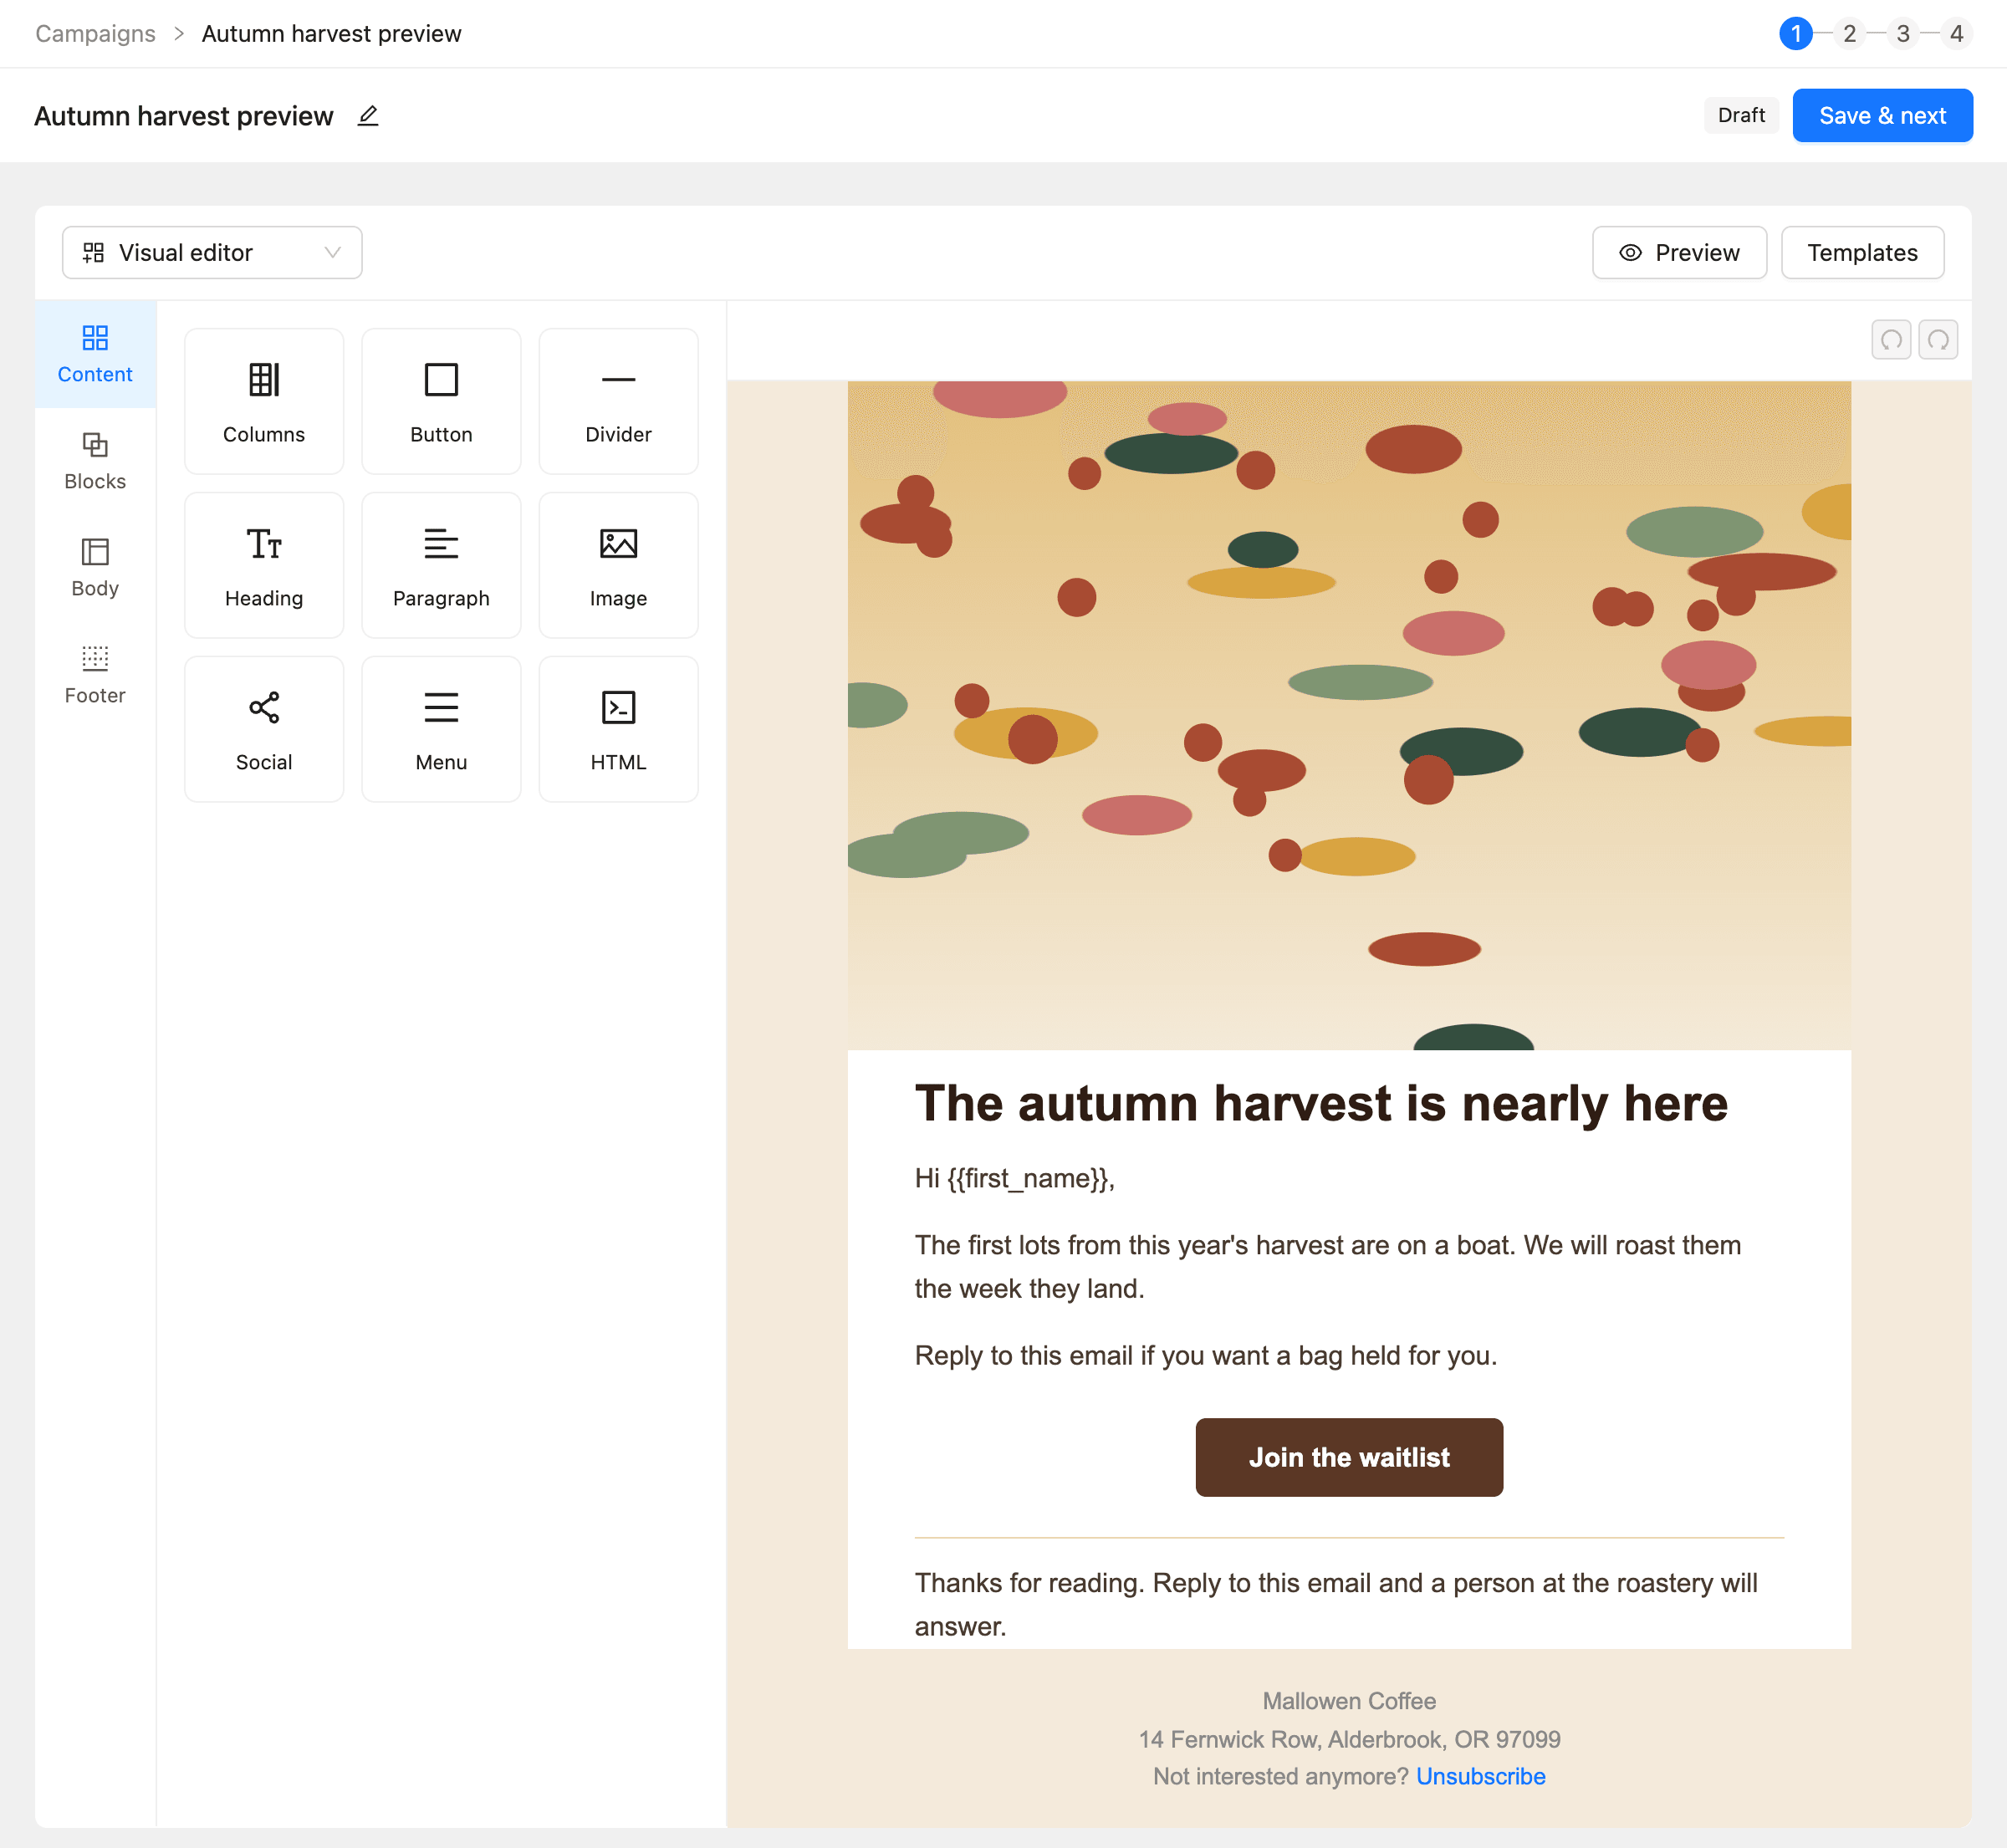Screen dimensions: 2007x1848
Task: Add a Menu content block
Action: click(x=441, y=729)
